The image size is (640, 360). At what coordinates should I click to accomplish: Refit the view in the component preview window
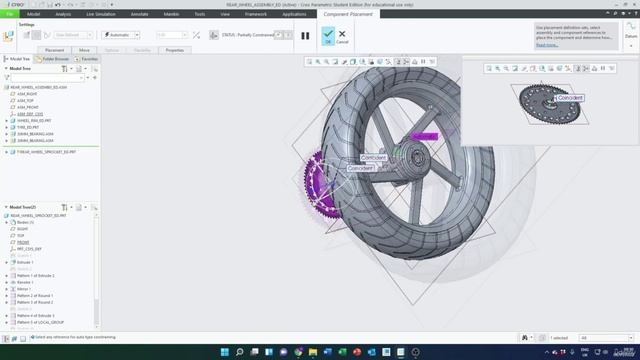coord(489,69)
